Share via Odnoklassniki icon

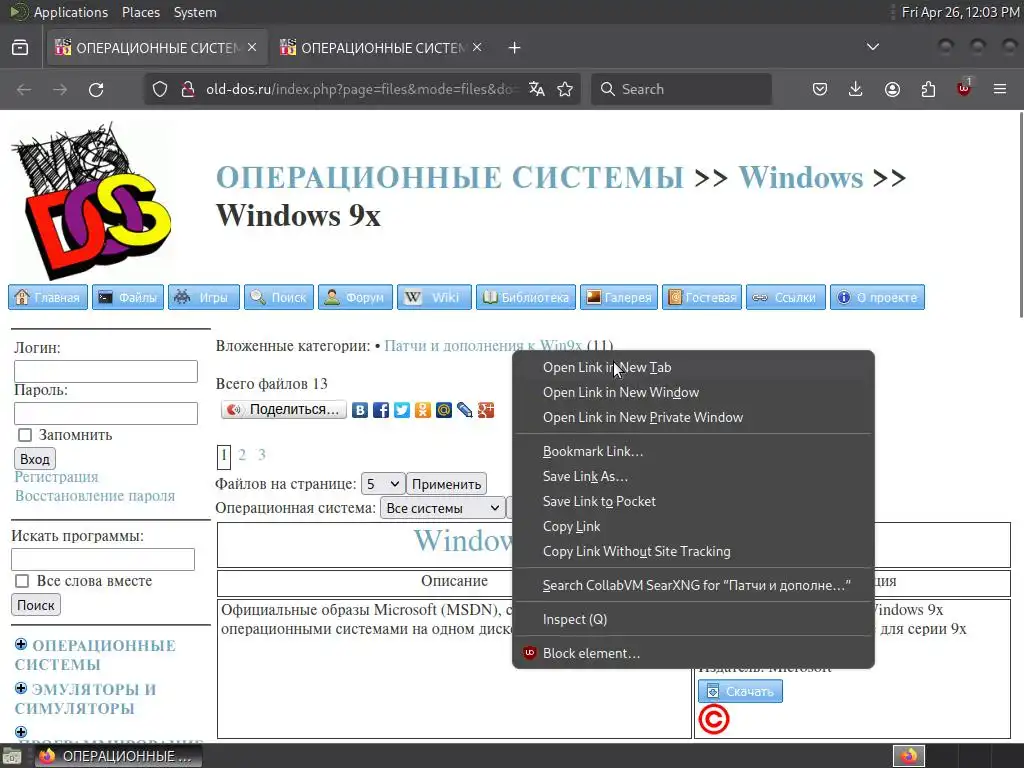(423, 410)
